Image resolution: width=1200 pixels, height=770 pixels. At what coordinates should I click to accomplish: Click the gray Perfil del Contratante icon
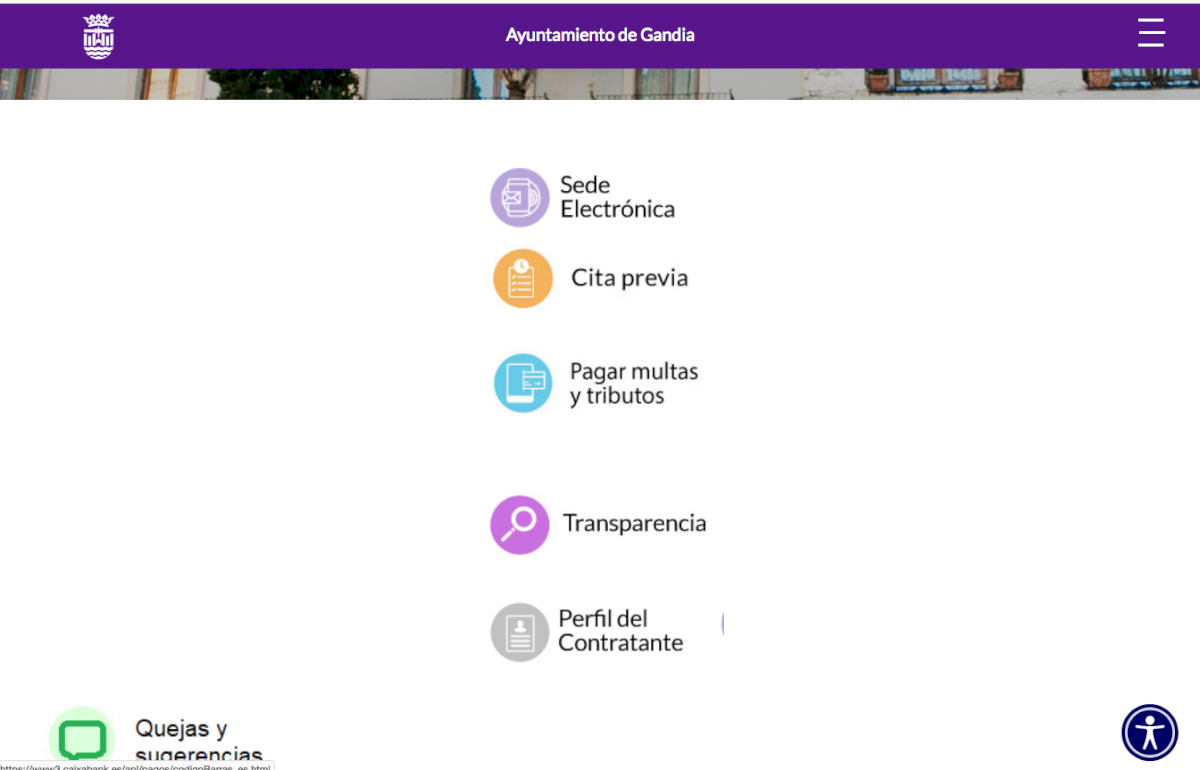(x=520, y=632)
